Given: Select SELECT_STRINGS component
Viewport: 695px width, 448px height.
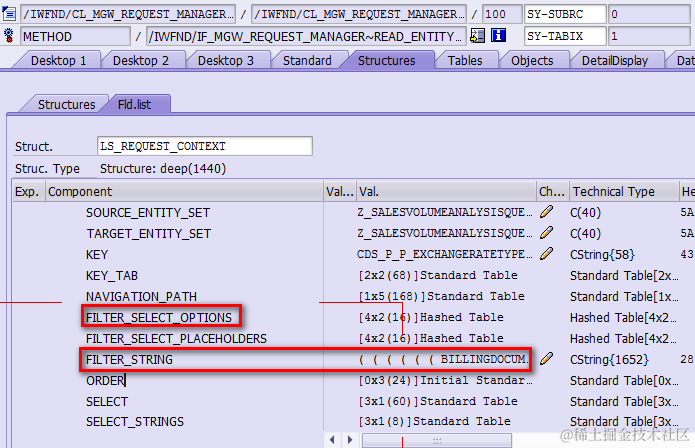Looking at the screenshot, I should click(135, 421).
